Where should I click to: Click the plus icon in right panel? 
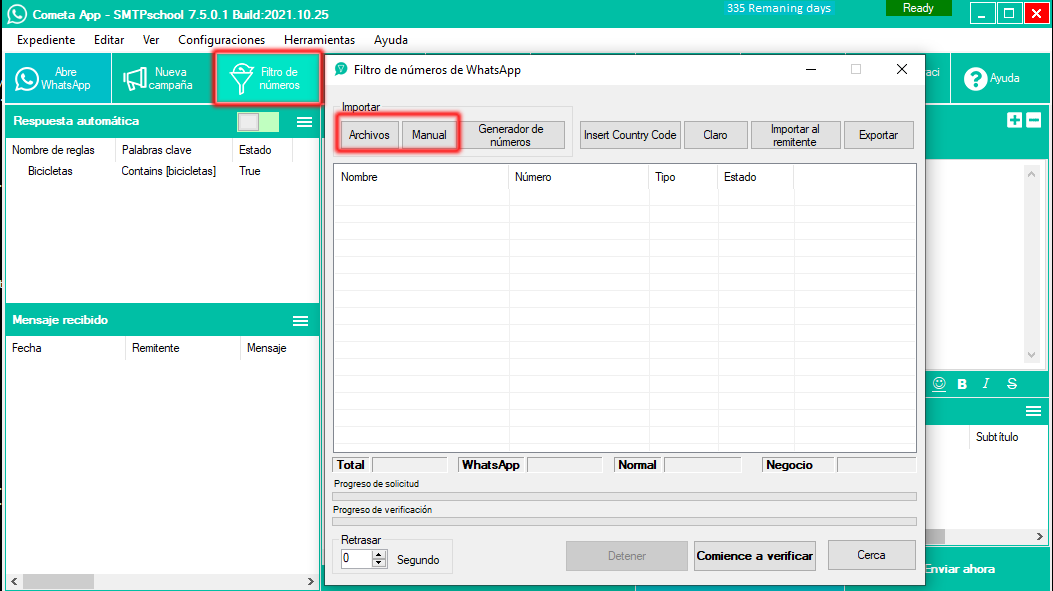(1014, 120)
